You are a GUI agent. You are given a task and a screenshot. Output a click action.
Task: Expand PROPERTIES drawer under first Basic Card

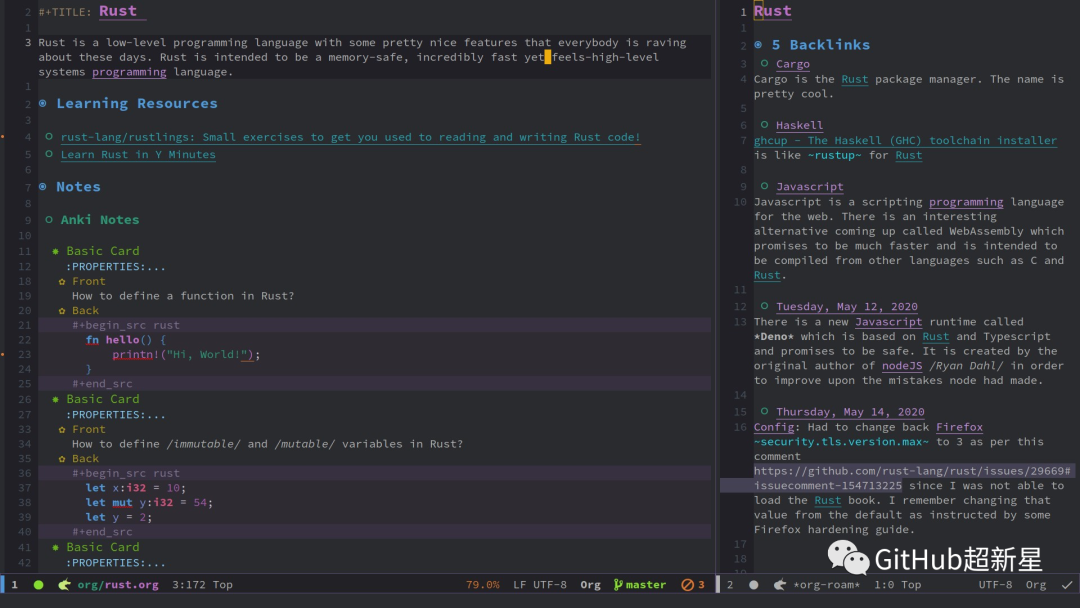116,266
